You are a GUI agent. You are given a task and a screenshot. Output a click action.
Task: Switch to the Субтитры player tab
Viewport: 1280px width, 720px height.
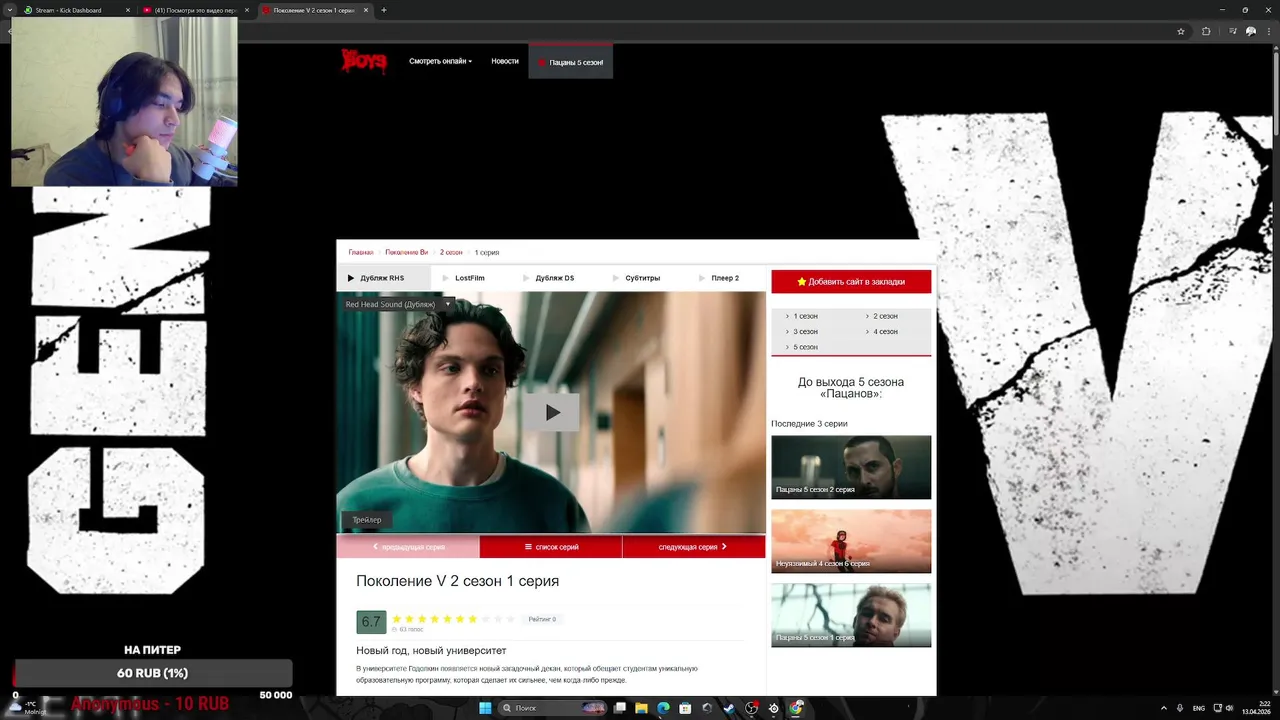point(642,278)
